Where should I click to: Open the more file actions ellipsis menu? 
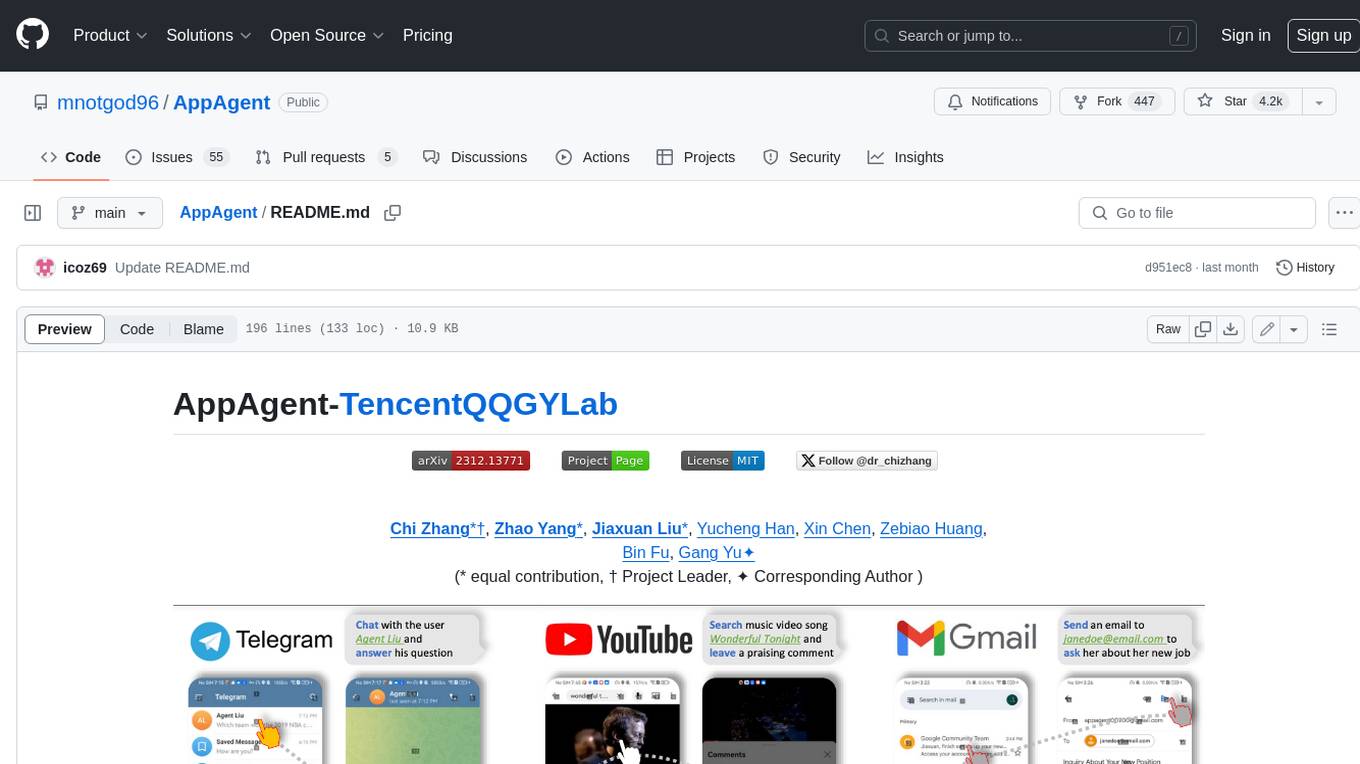(x=1344, y=213)
